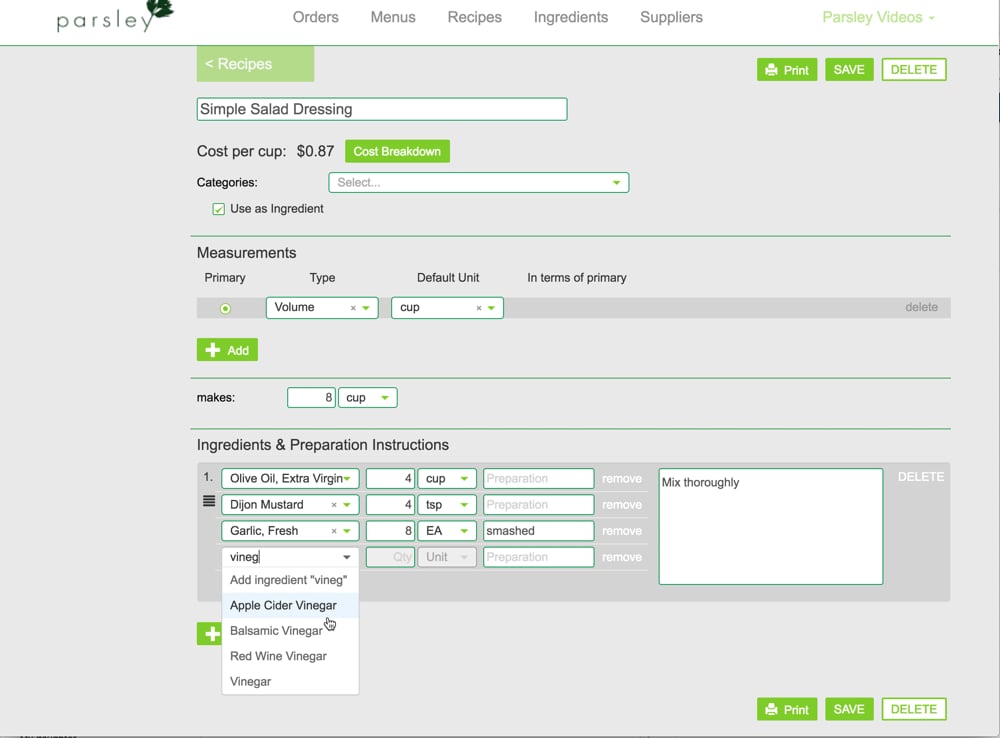Clear Olive Oil, Extra Virgin via its x icon
The height and width of the screenshot is (738, 1000).
335,478
